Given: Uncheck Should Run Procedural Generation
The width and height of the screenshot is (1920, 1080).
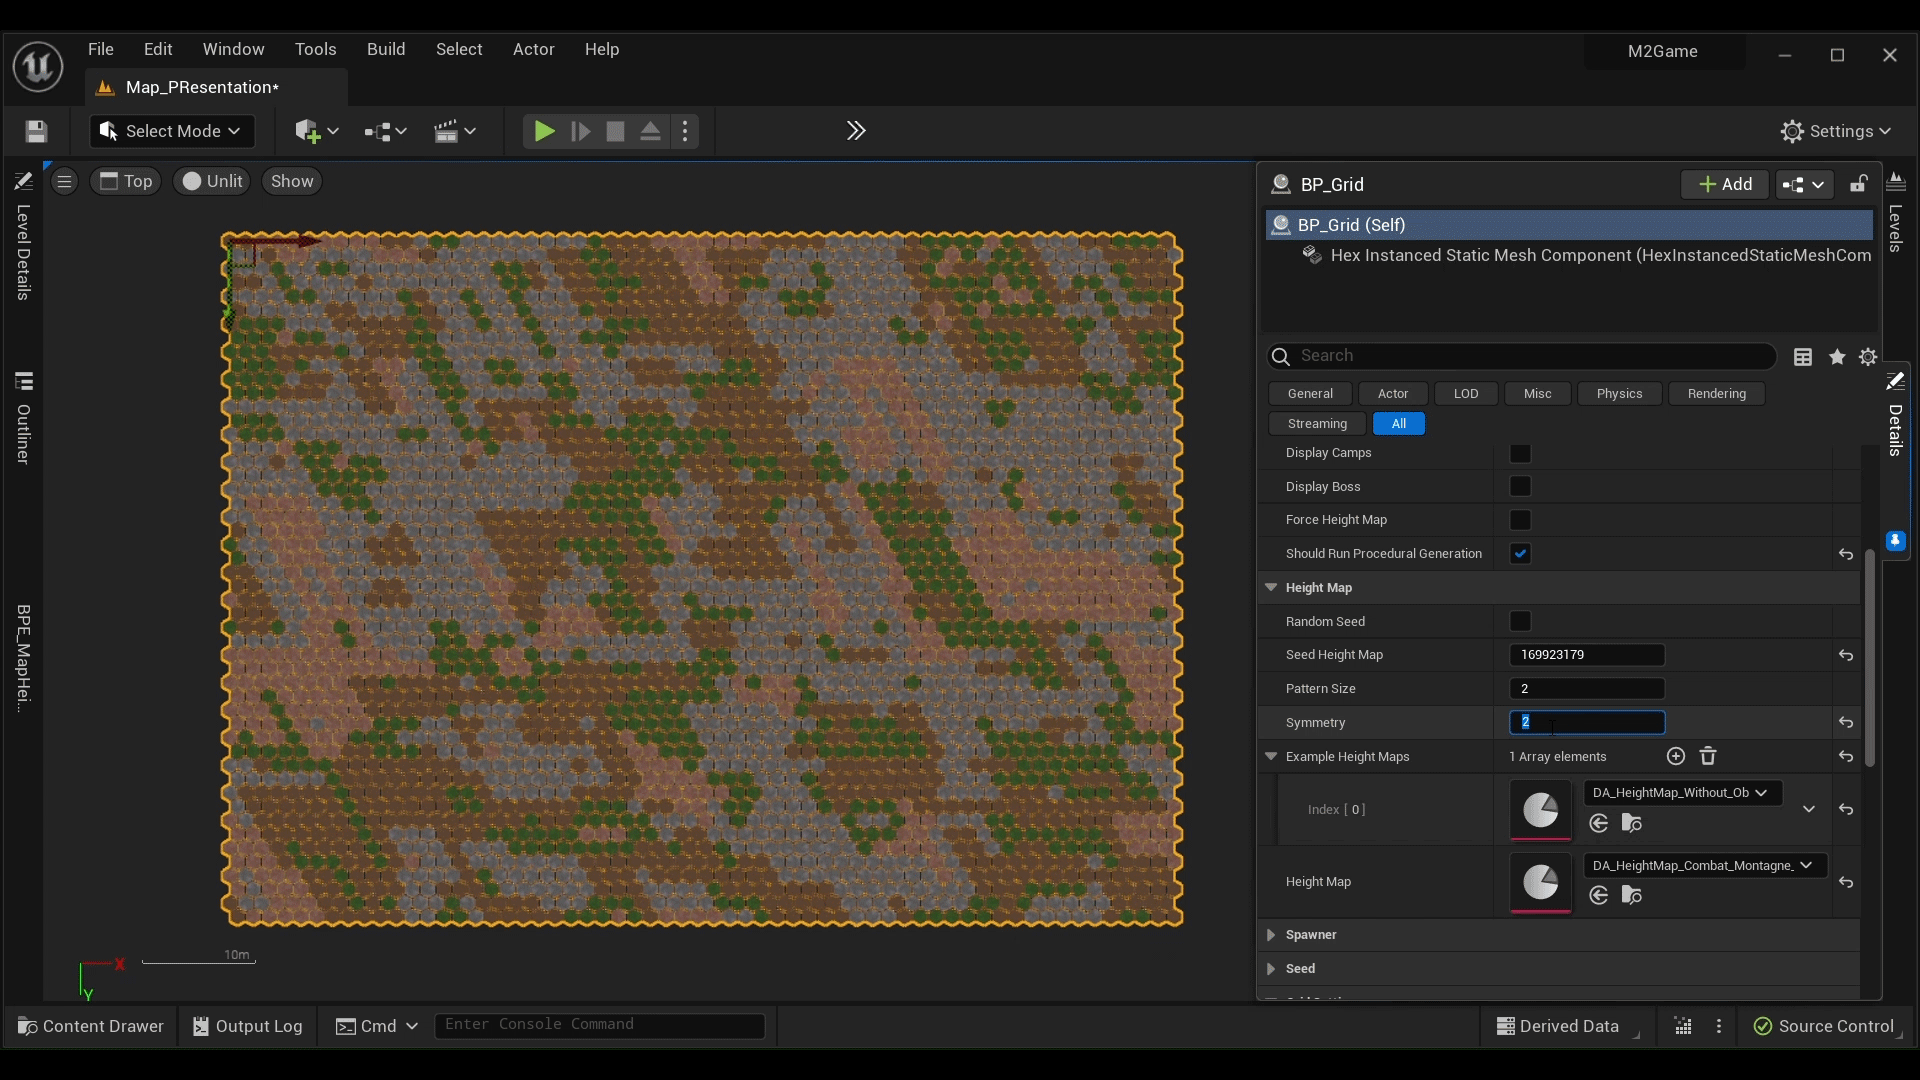Looking at the screenshot, I should [x=1520, y=553].
